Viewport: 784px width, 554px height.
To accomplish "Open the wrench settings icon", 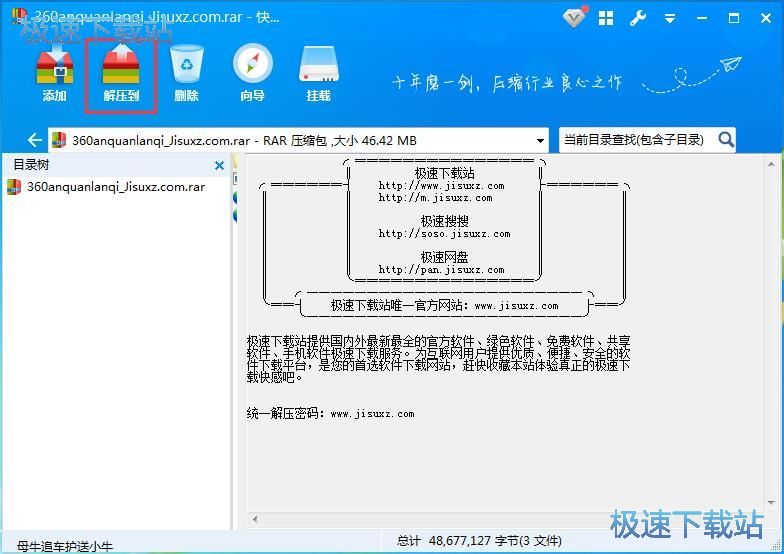I will [x=638, y=18].
